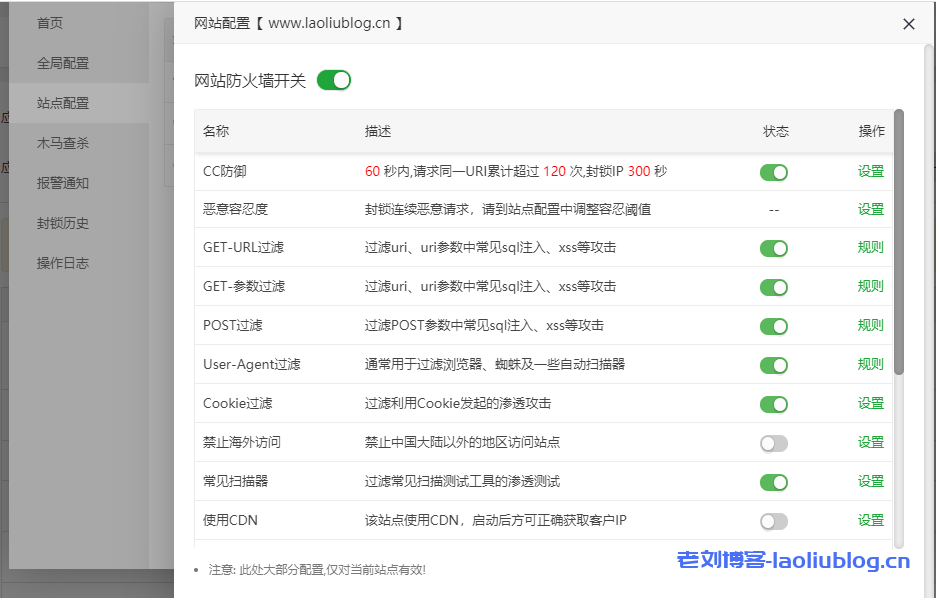Turn off POST过滤 protection
The image size is (936, 598).
[x=773, y=324]
